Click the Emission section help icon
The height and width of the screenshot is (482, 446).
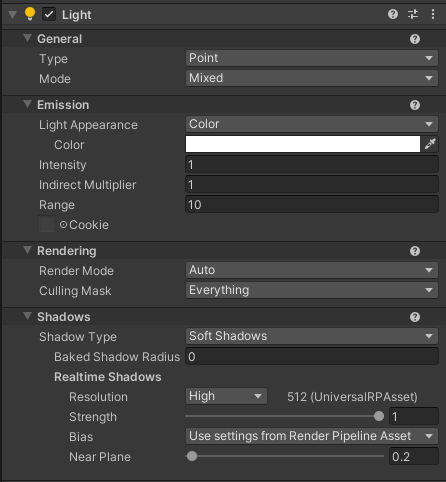(415, 105)
